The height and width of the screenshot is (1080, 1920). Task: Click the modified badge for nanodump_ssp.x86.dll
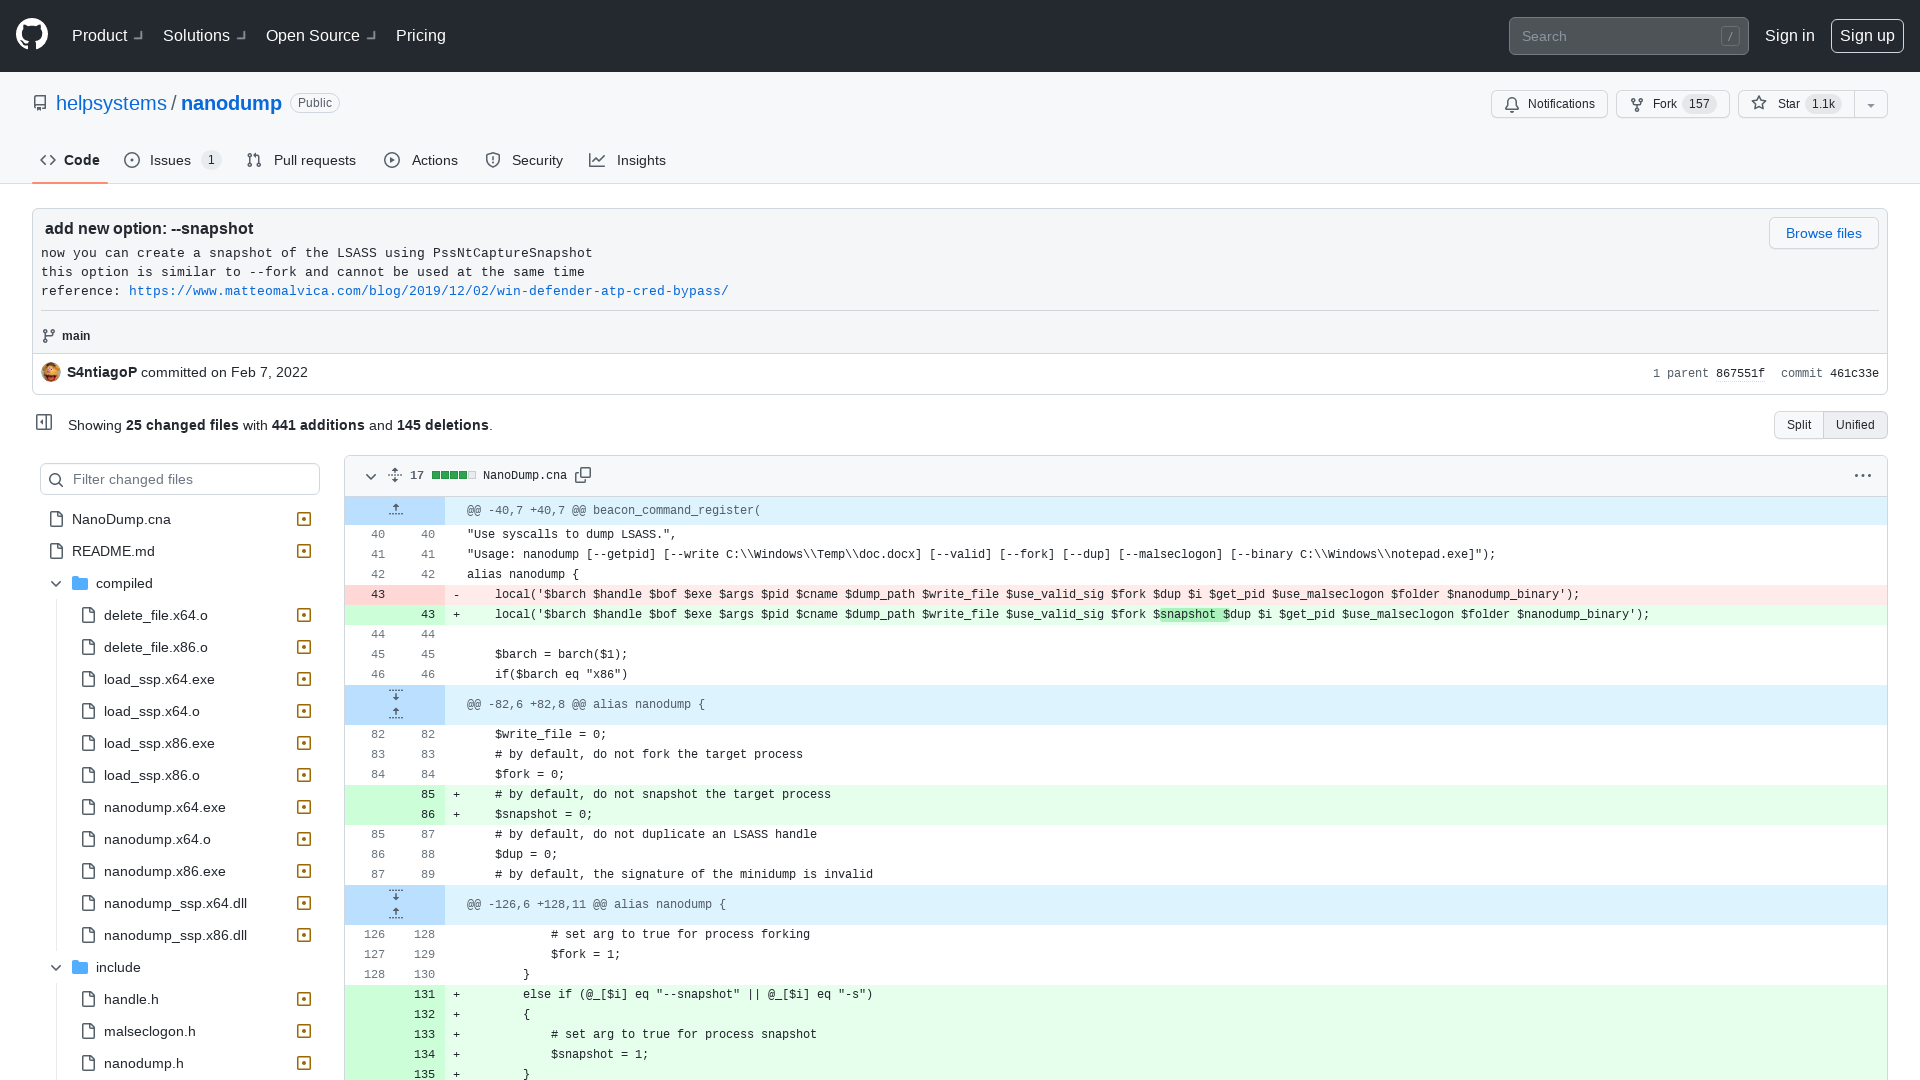point(304,935)
